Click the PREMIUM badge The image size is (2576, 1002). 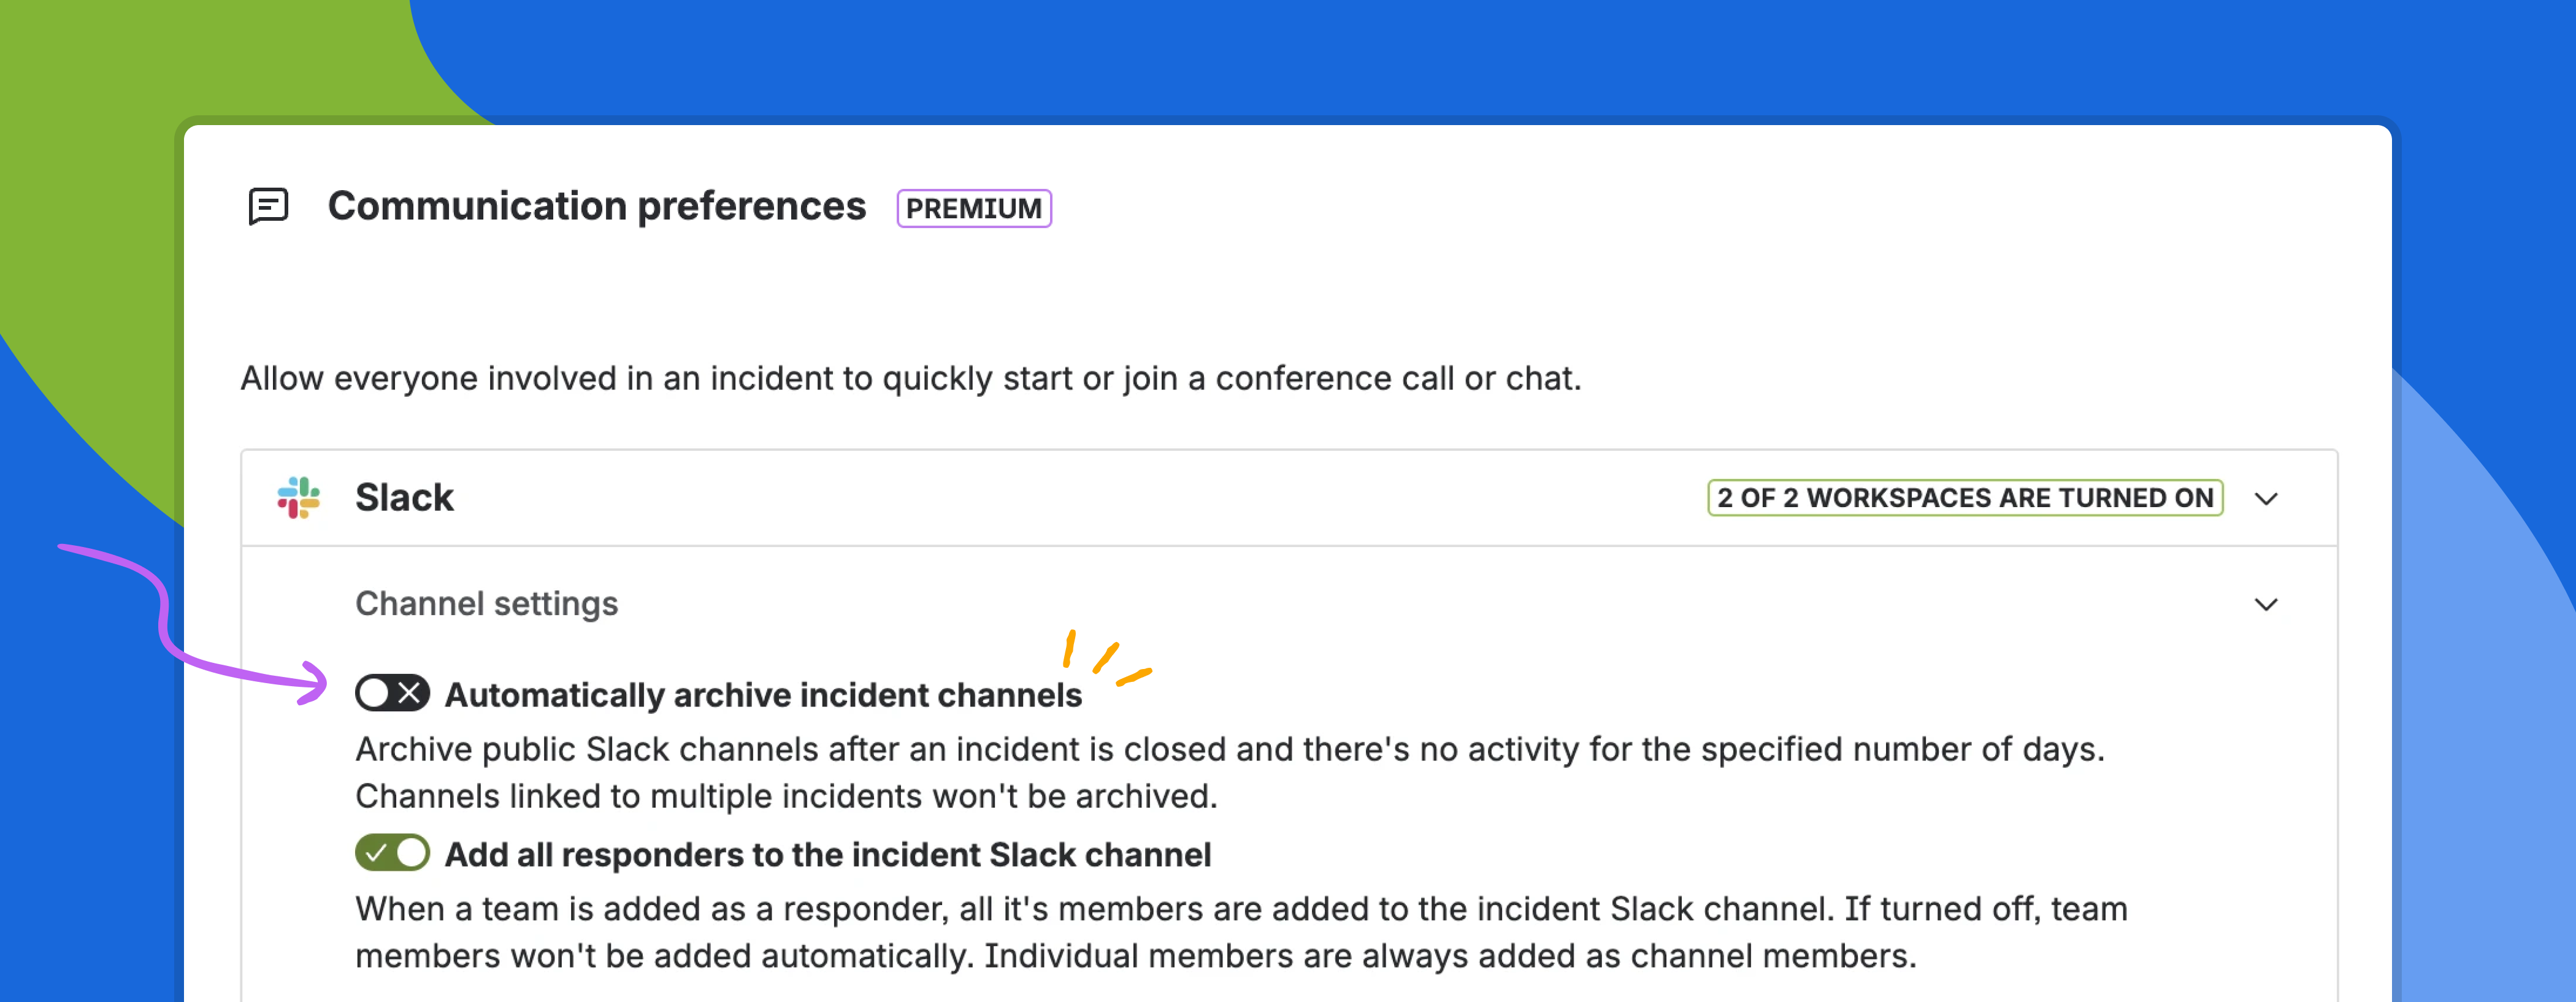[x=973, y=208]
